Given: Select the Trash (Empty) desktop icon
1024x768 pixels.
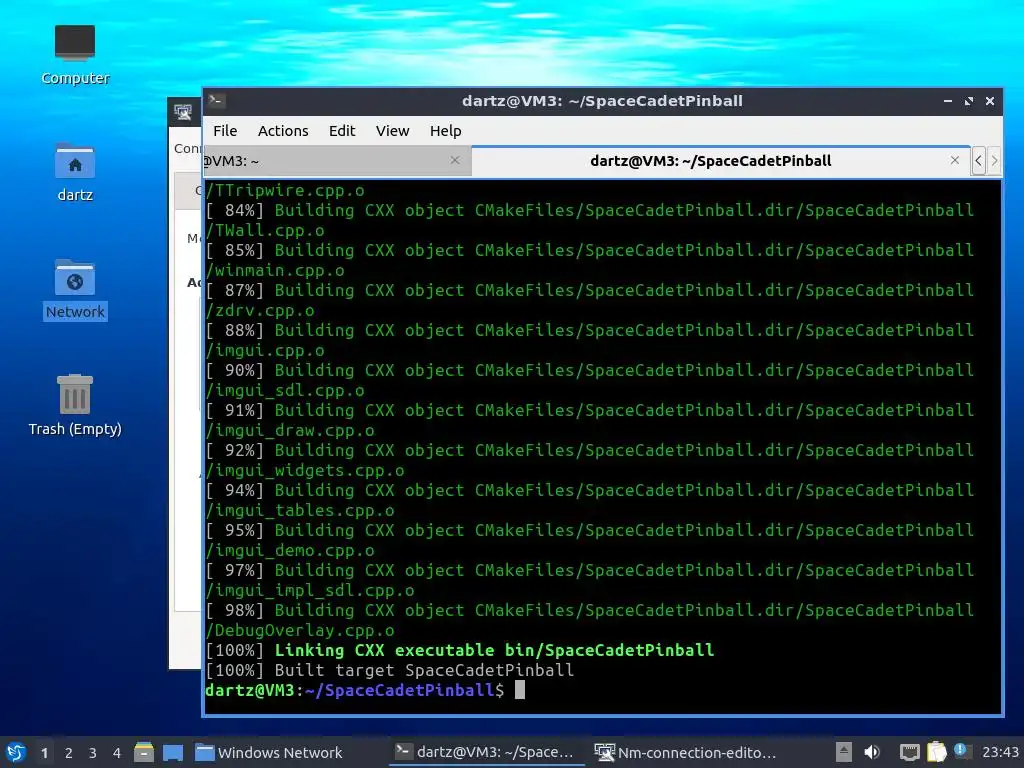Looking at the screenshot, I should click(75, 406).
